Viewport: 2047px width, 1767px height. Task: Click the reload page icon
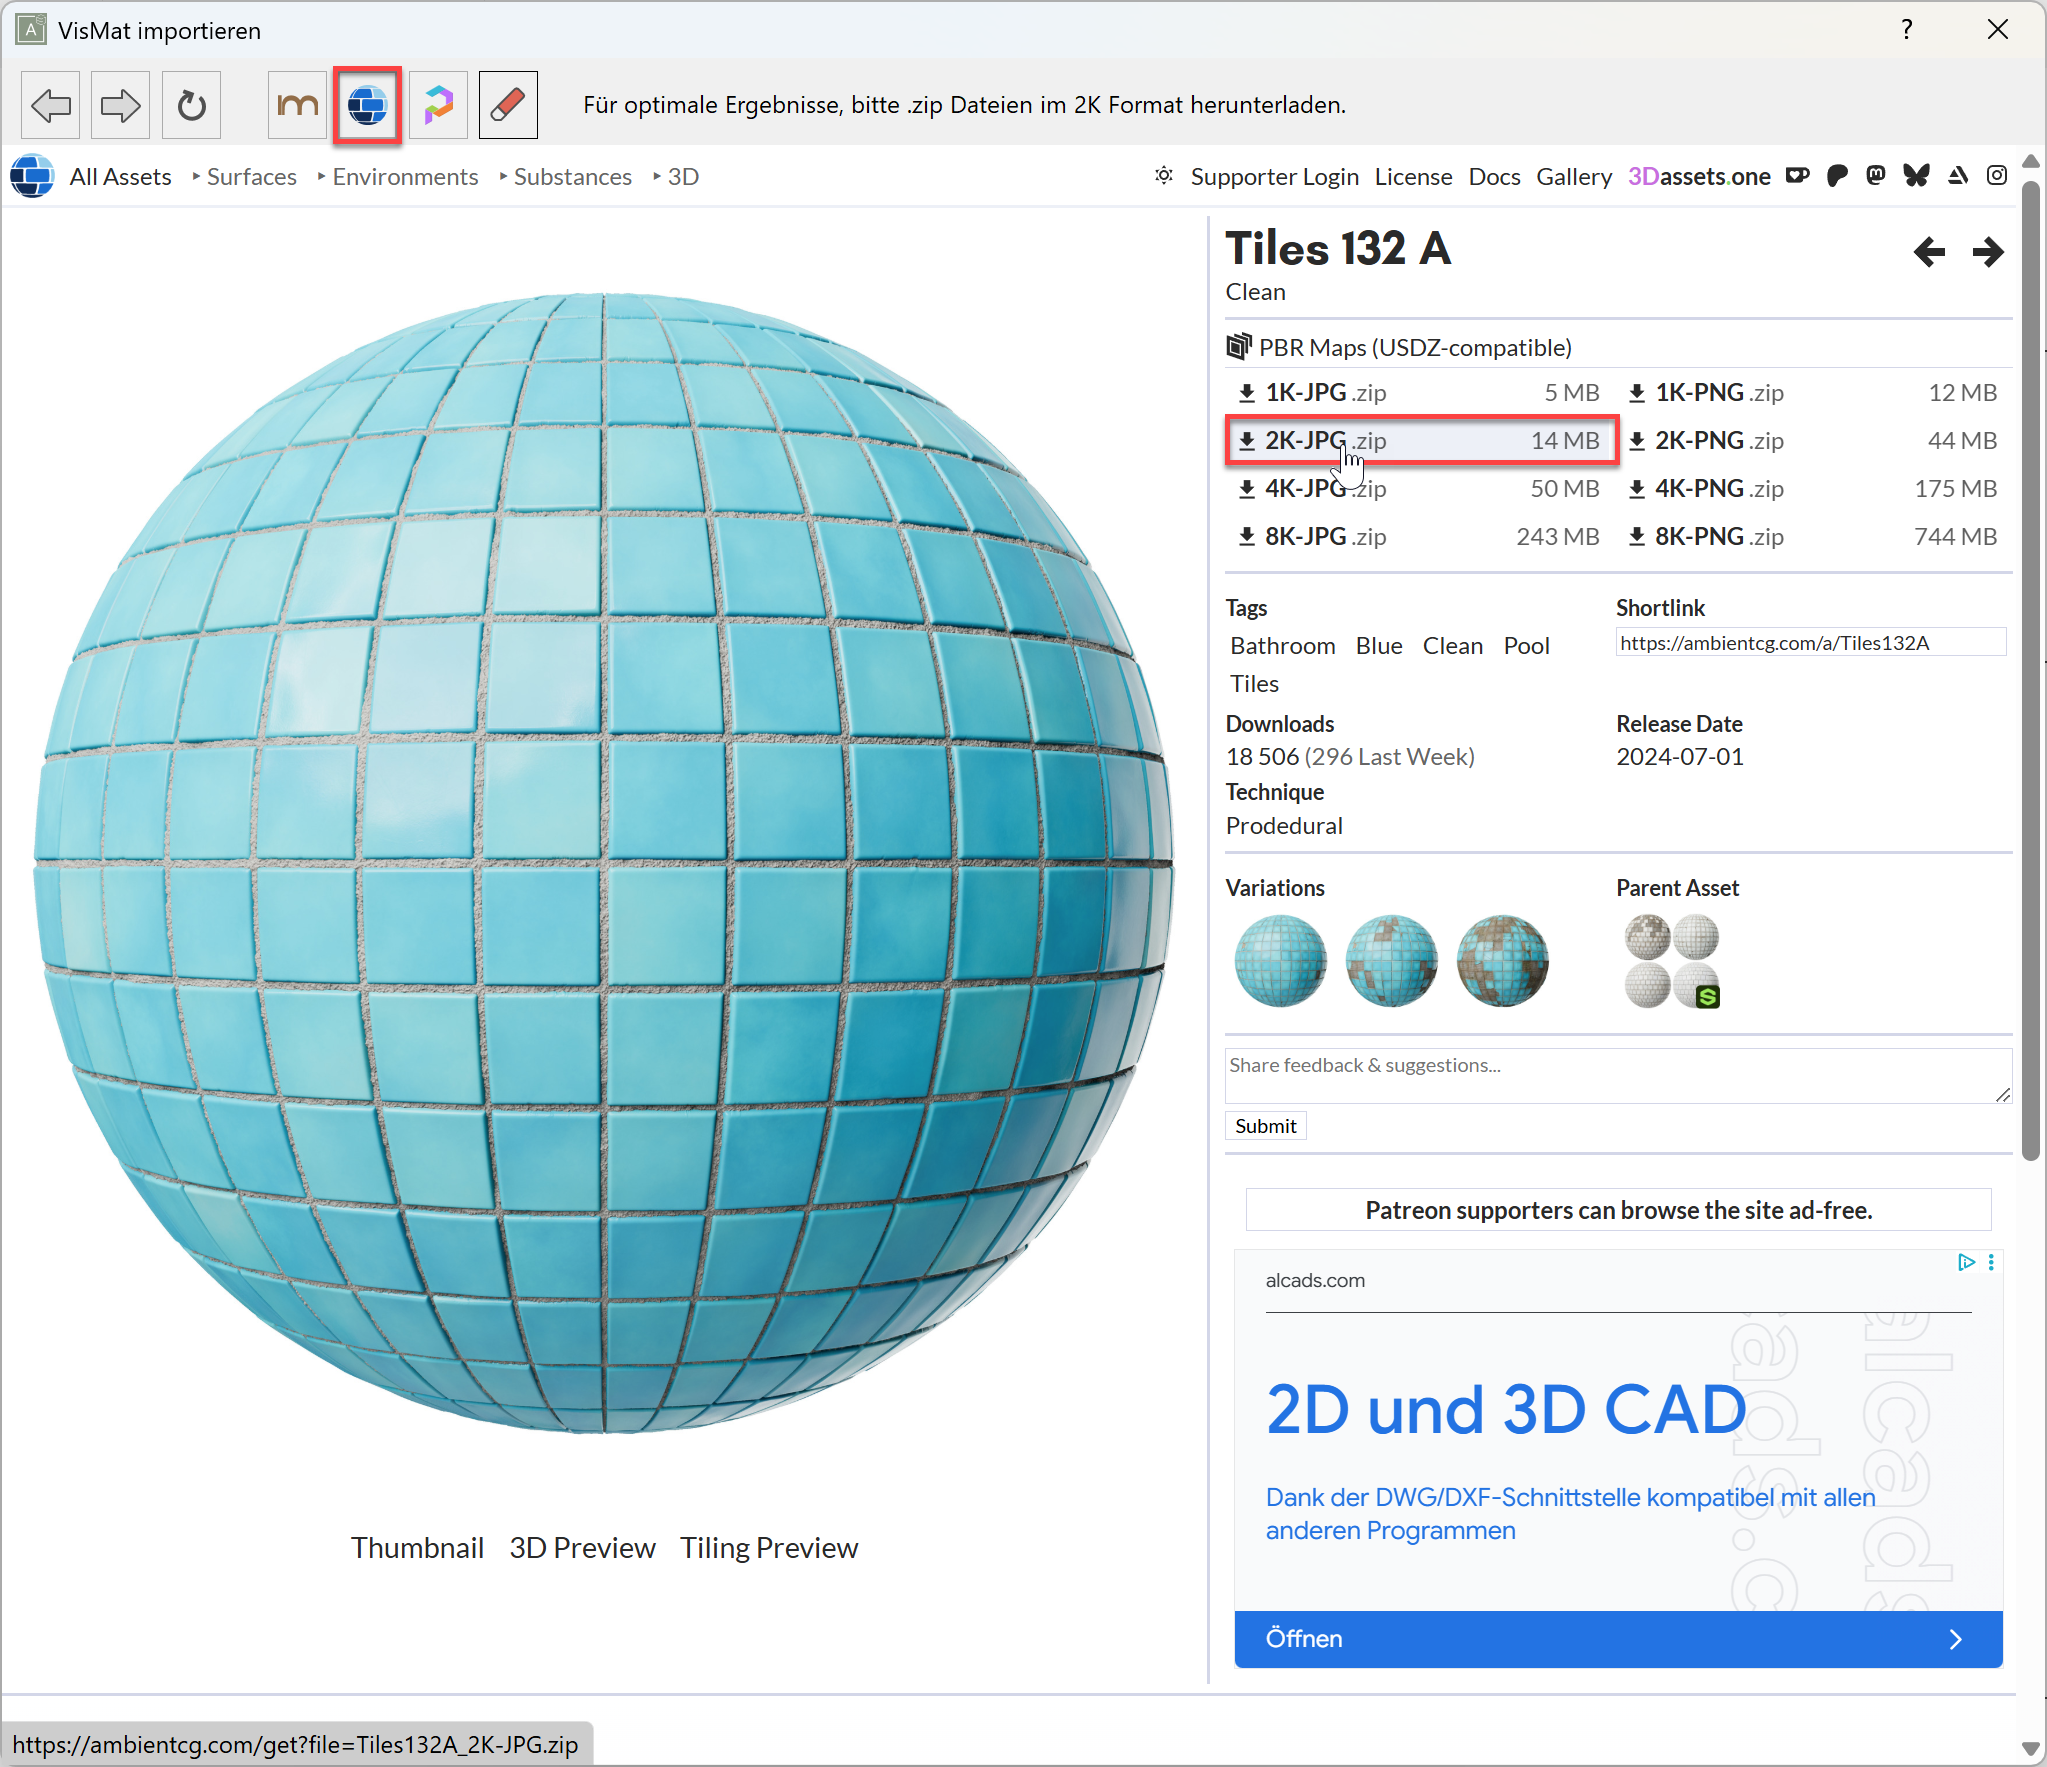pyautogui.click(x=191, y=105)
